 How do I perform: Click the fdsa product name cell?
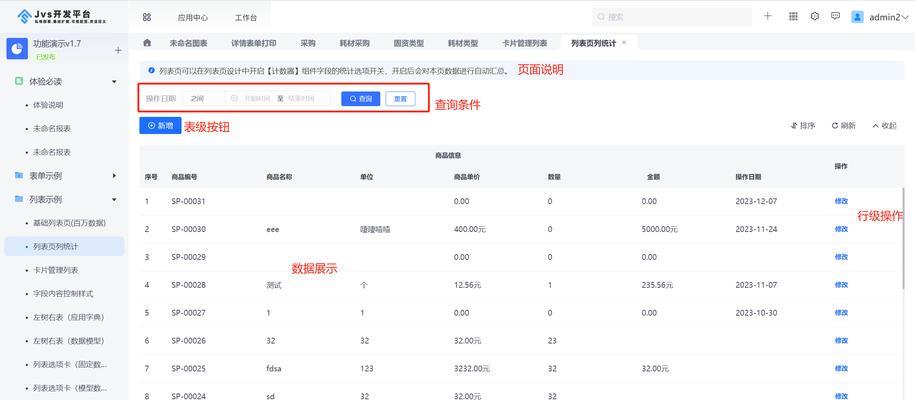pyautogui.click(x=274, y=369)
